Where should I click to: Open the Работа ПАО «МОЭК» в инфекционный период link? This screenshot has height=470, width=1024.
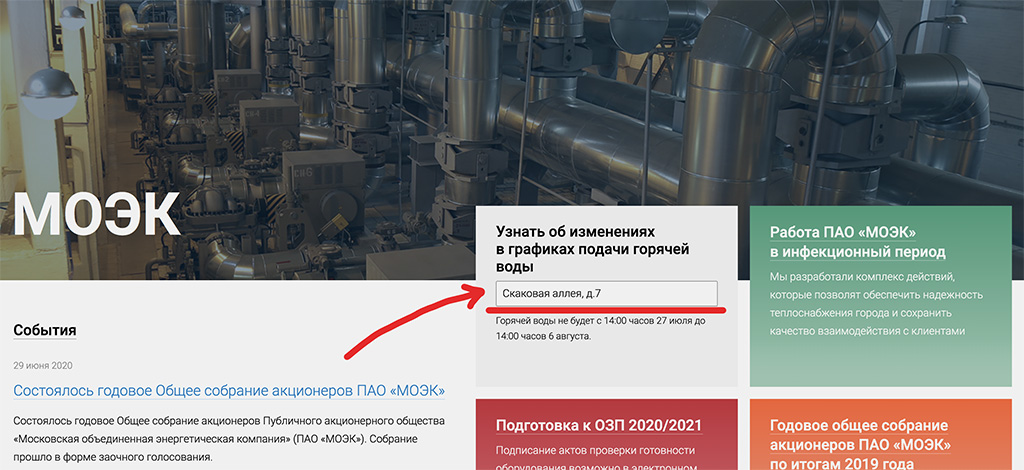click(857, 242)
